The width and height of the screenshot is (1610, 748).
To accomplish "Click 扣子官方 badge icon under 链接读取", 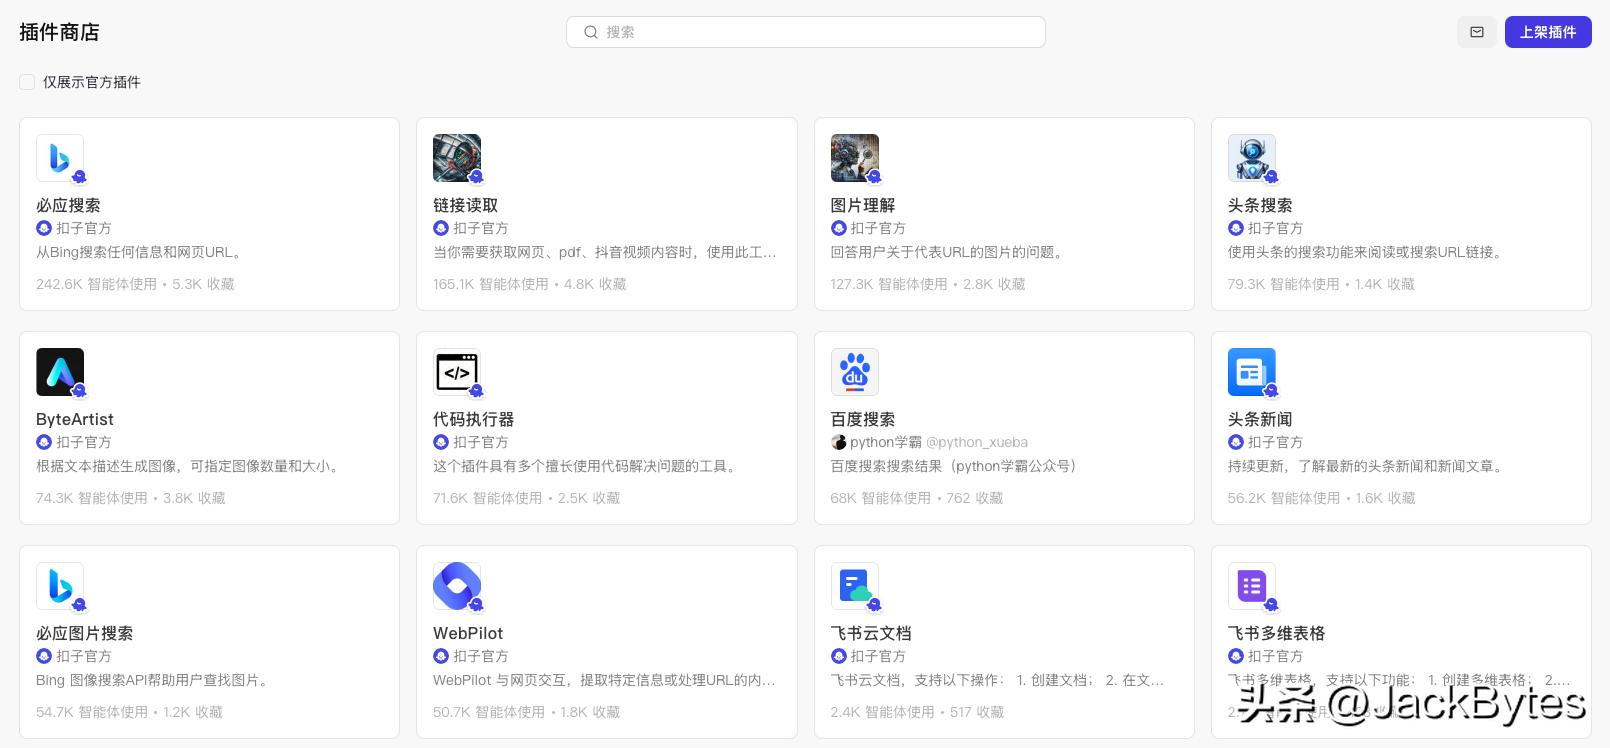I will [x=441, y=228].
